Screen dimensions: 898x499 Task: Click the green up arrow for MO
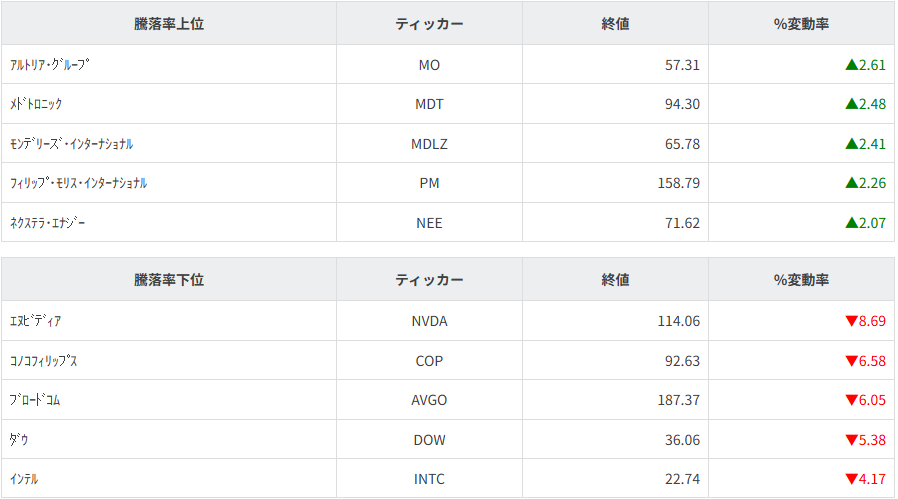(x=851, y=65)
